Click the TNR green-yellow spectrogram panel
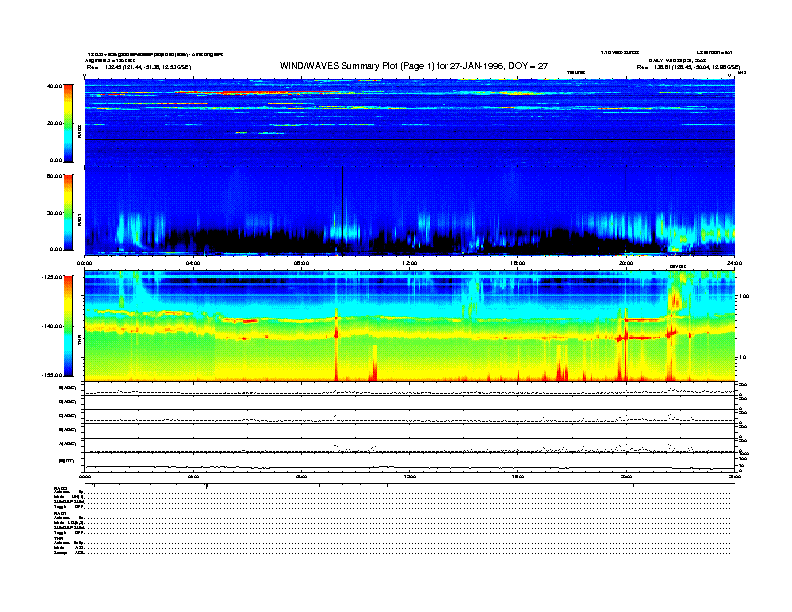 pos(410,326)
